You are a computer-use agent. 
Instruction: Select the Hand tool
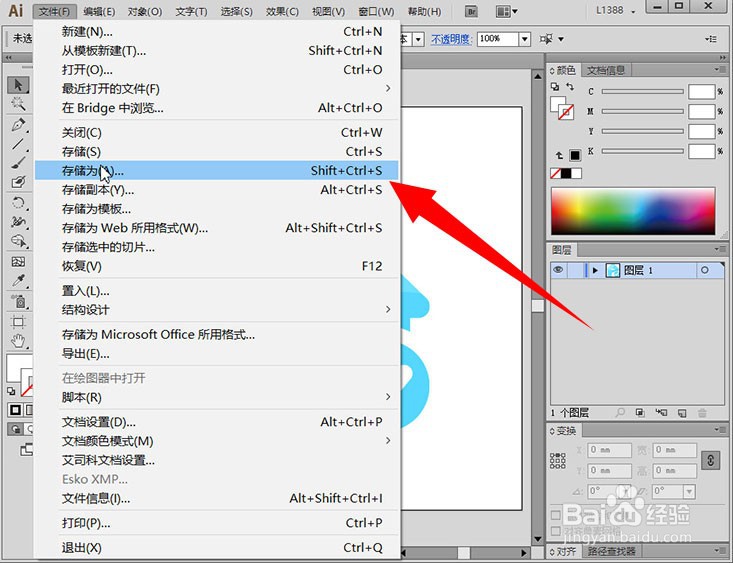coord(18,341)
